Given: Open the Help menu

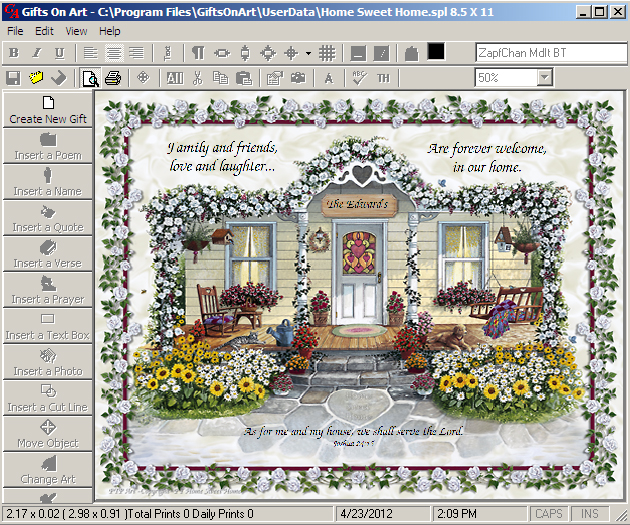Looking at the screenshot, I should (x=110, y=31).
